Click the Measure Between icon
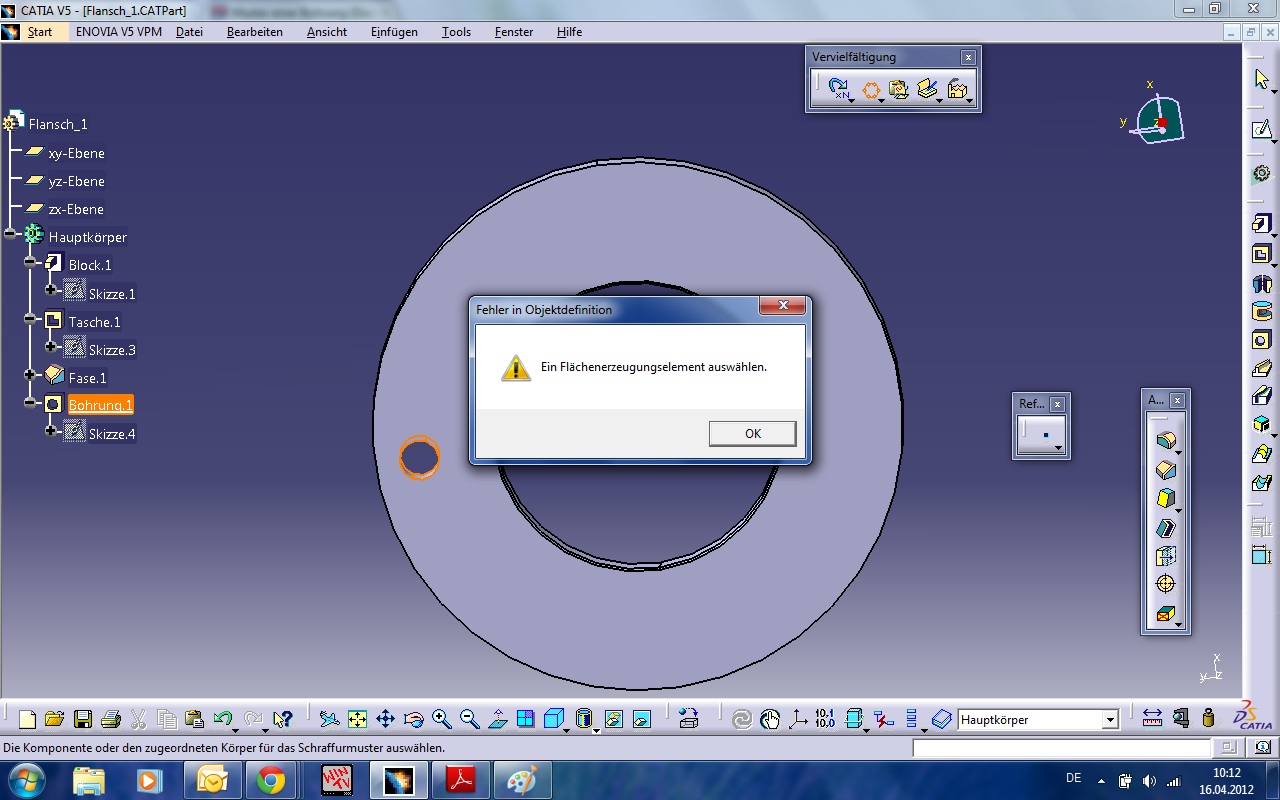Image resolution: width=1280 pixels, height=800 pixels. point(1152,718)
